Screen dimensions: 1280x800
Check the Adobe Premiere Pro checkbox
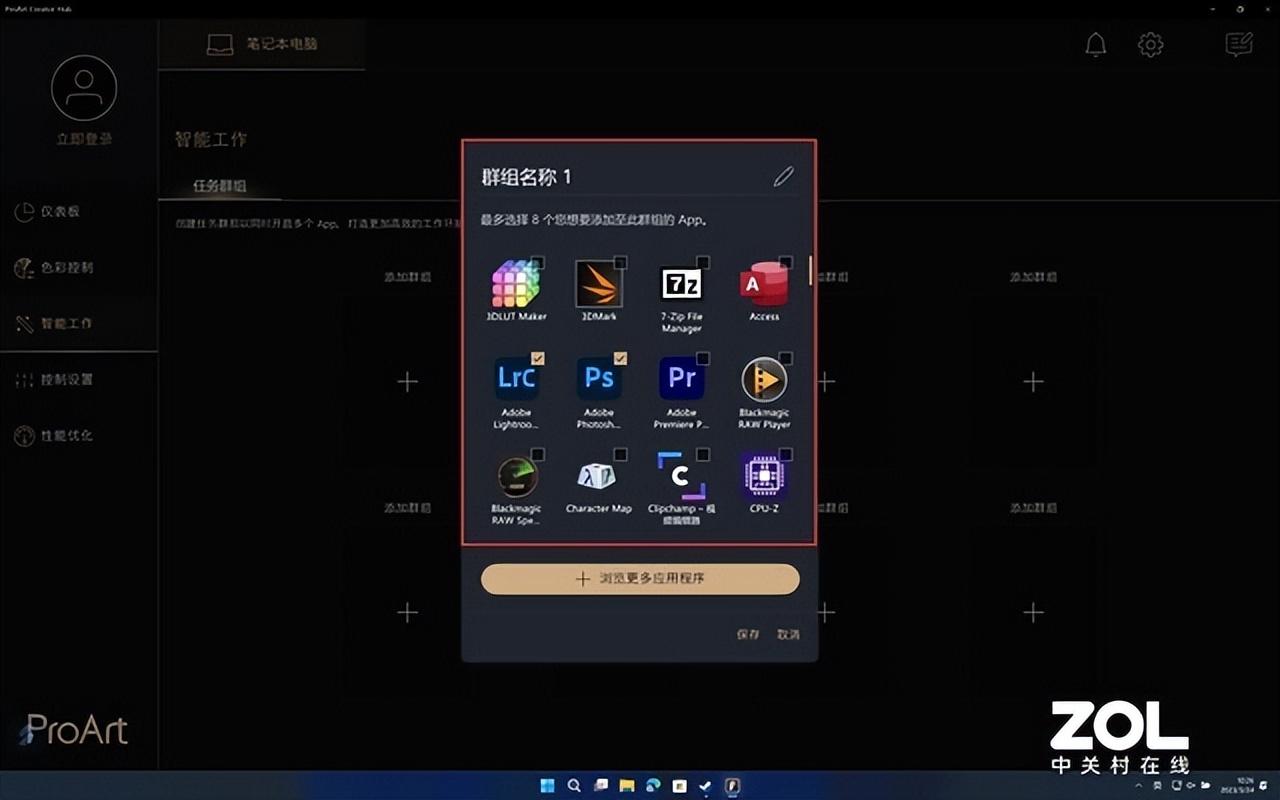pyautogui.click(x=703, y=358)
